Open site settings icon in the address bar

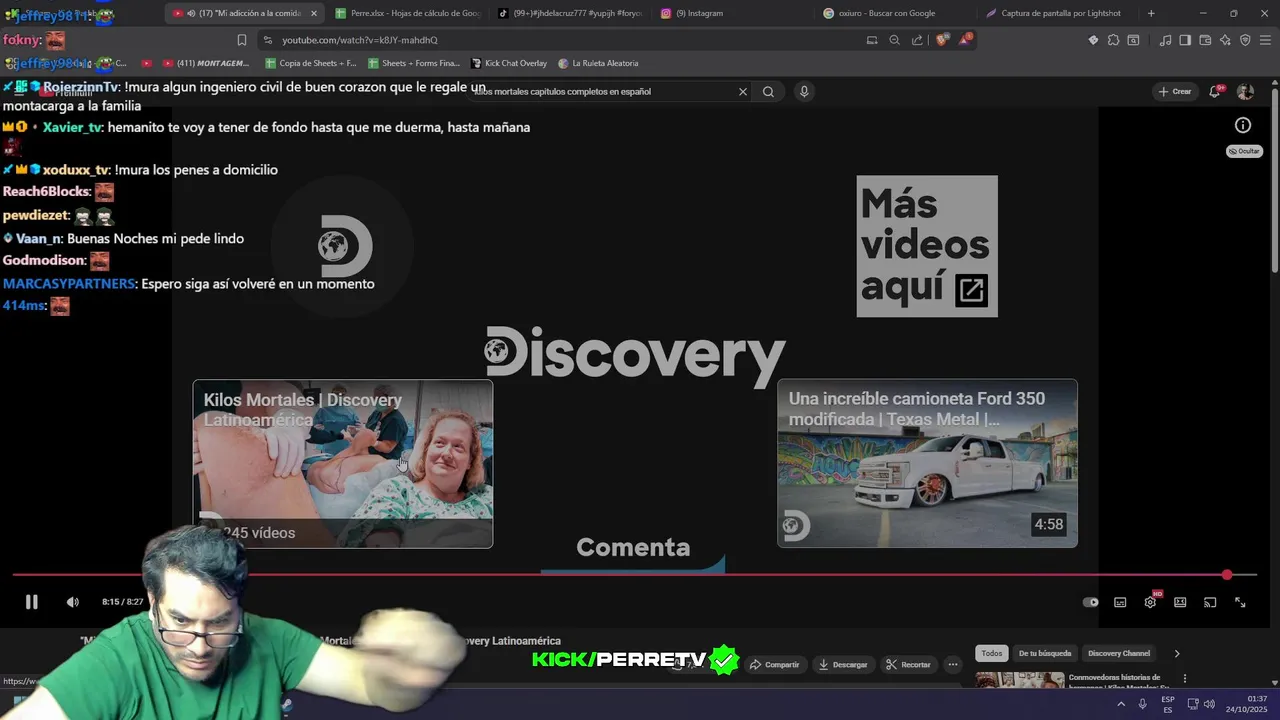[x=266, y=40]
